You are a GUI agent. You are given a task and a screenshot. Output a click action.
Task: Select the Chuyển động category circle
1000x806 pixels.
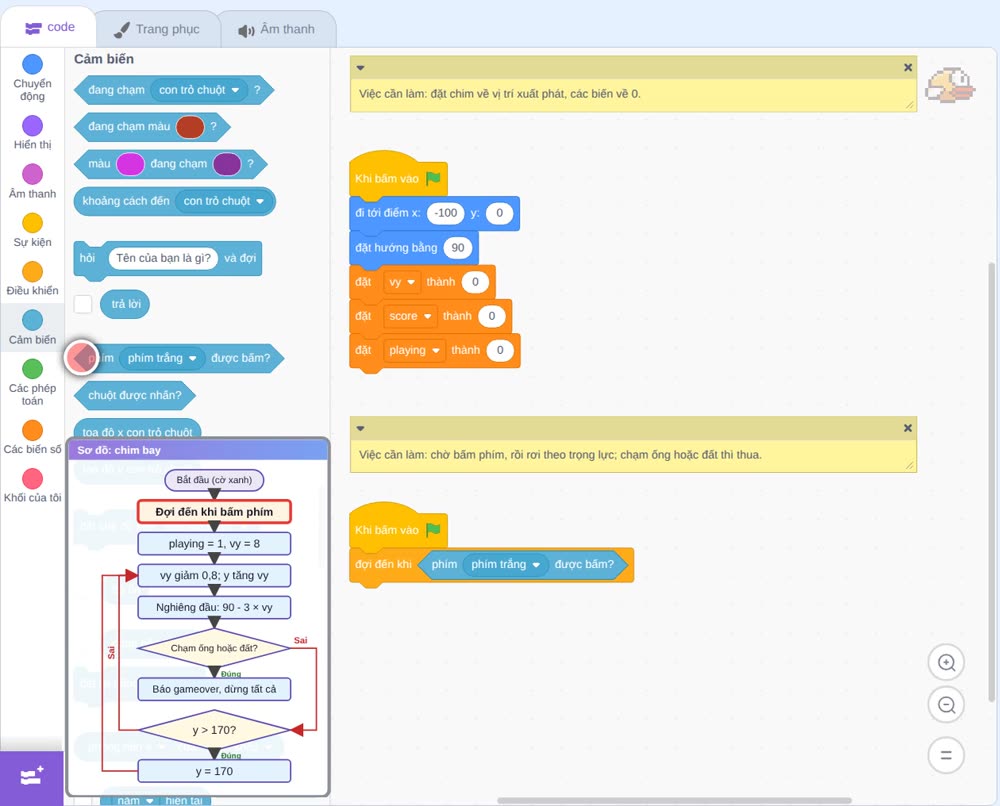pyautogui.click(x=33, y=64)
